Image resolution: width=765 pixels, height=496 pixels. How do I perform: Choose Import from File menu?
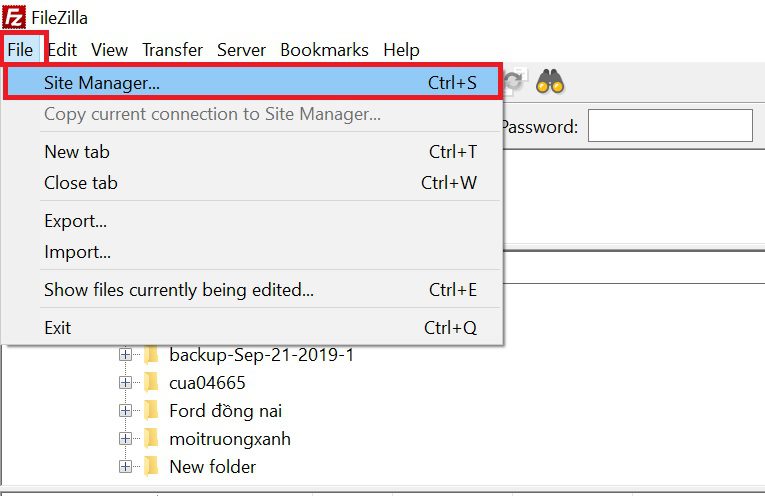(x=252, y=252)
